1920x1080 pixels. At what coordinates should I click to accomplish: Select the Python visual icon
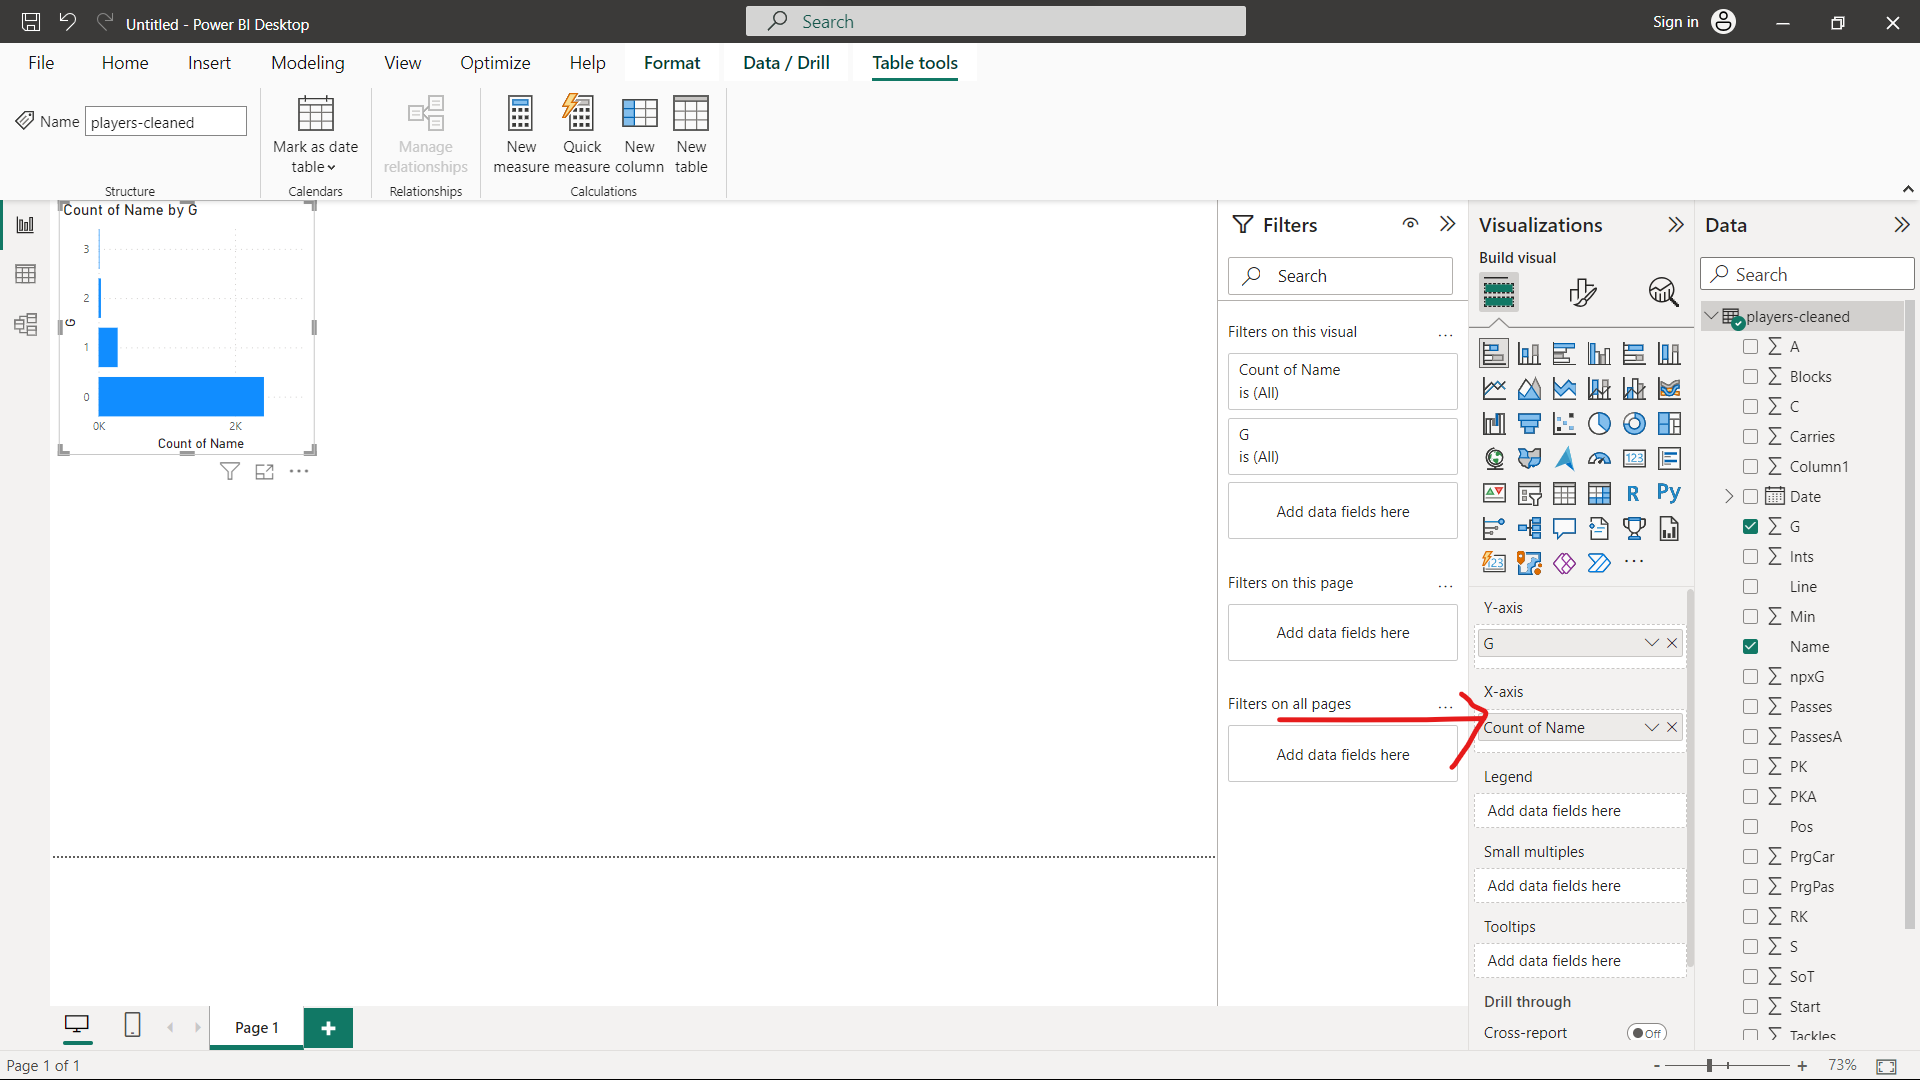(x=1668, y=493)
